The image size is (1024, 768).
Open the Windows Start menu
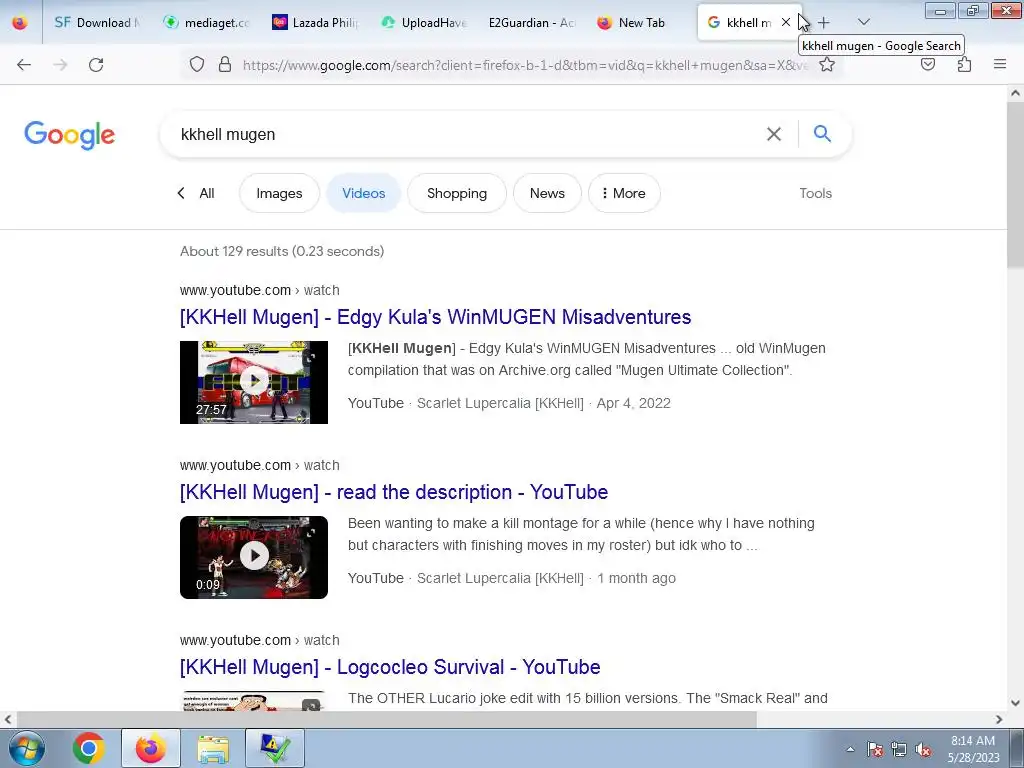click(26, 748)
